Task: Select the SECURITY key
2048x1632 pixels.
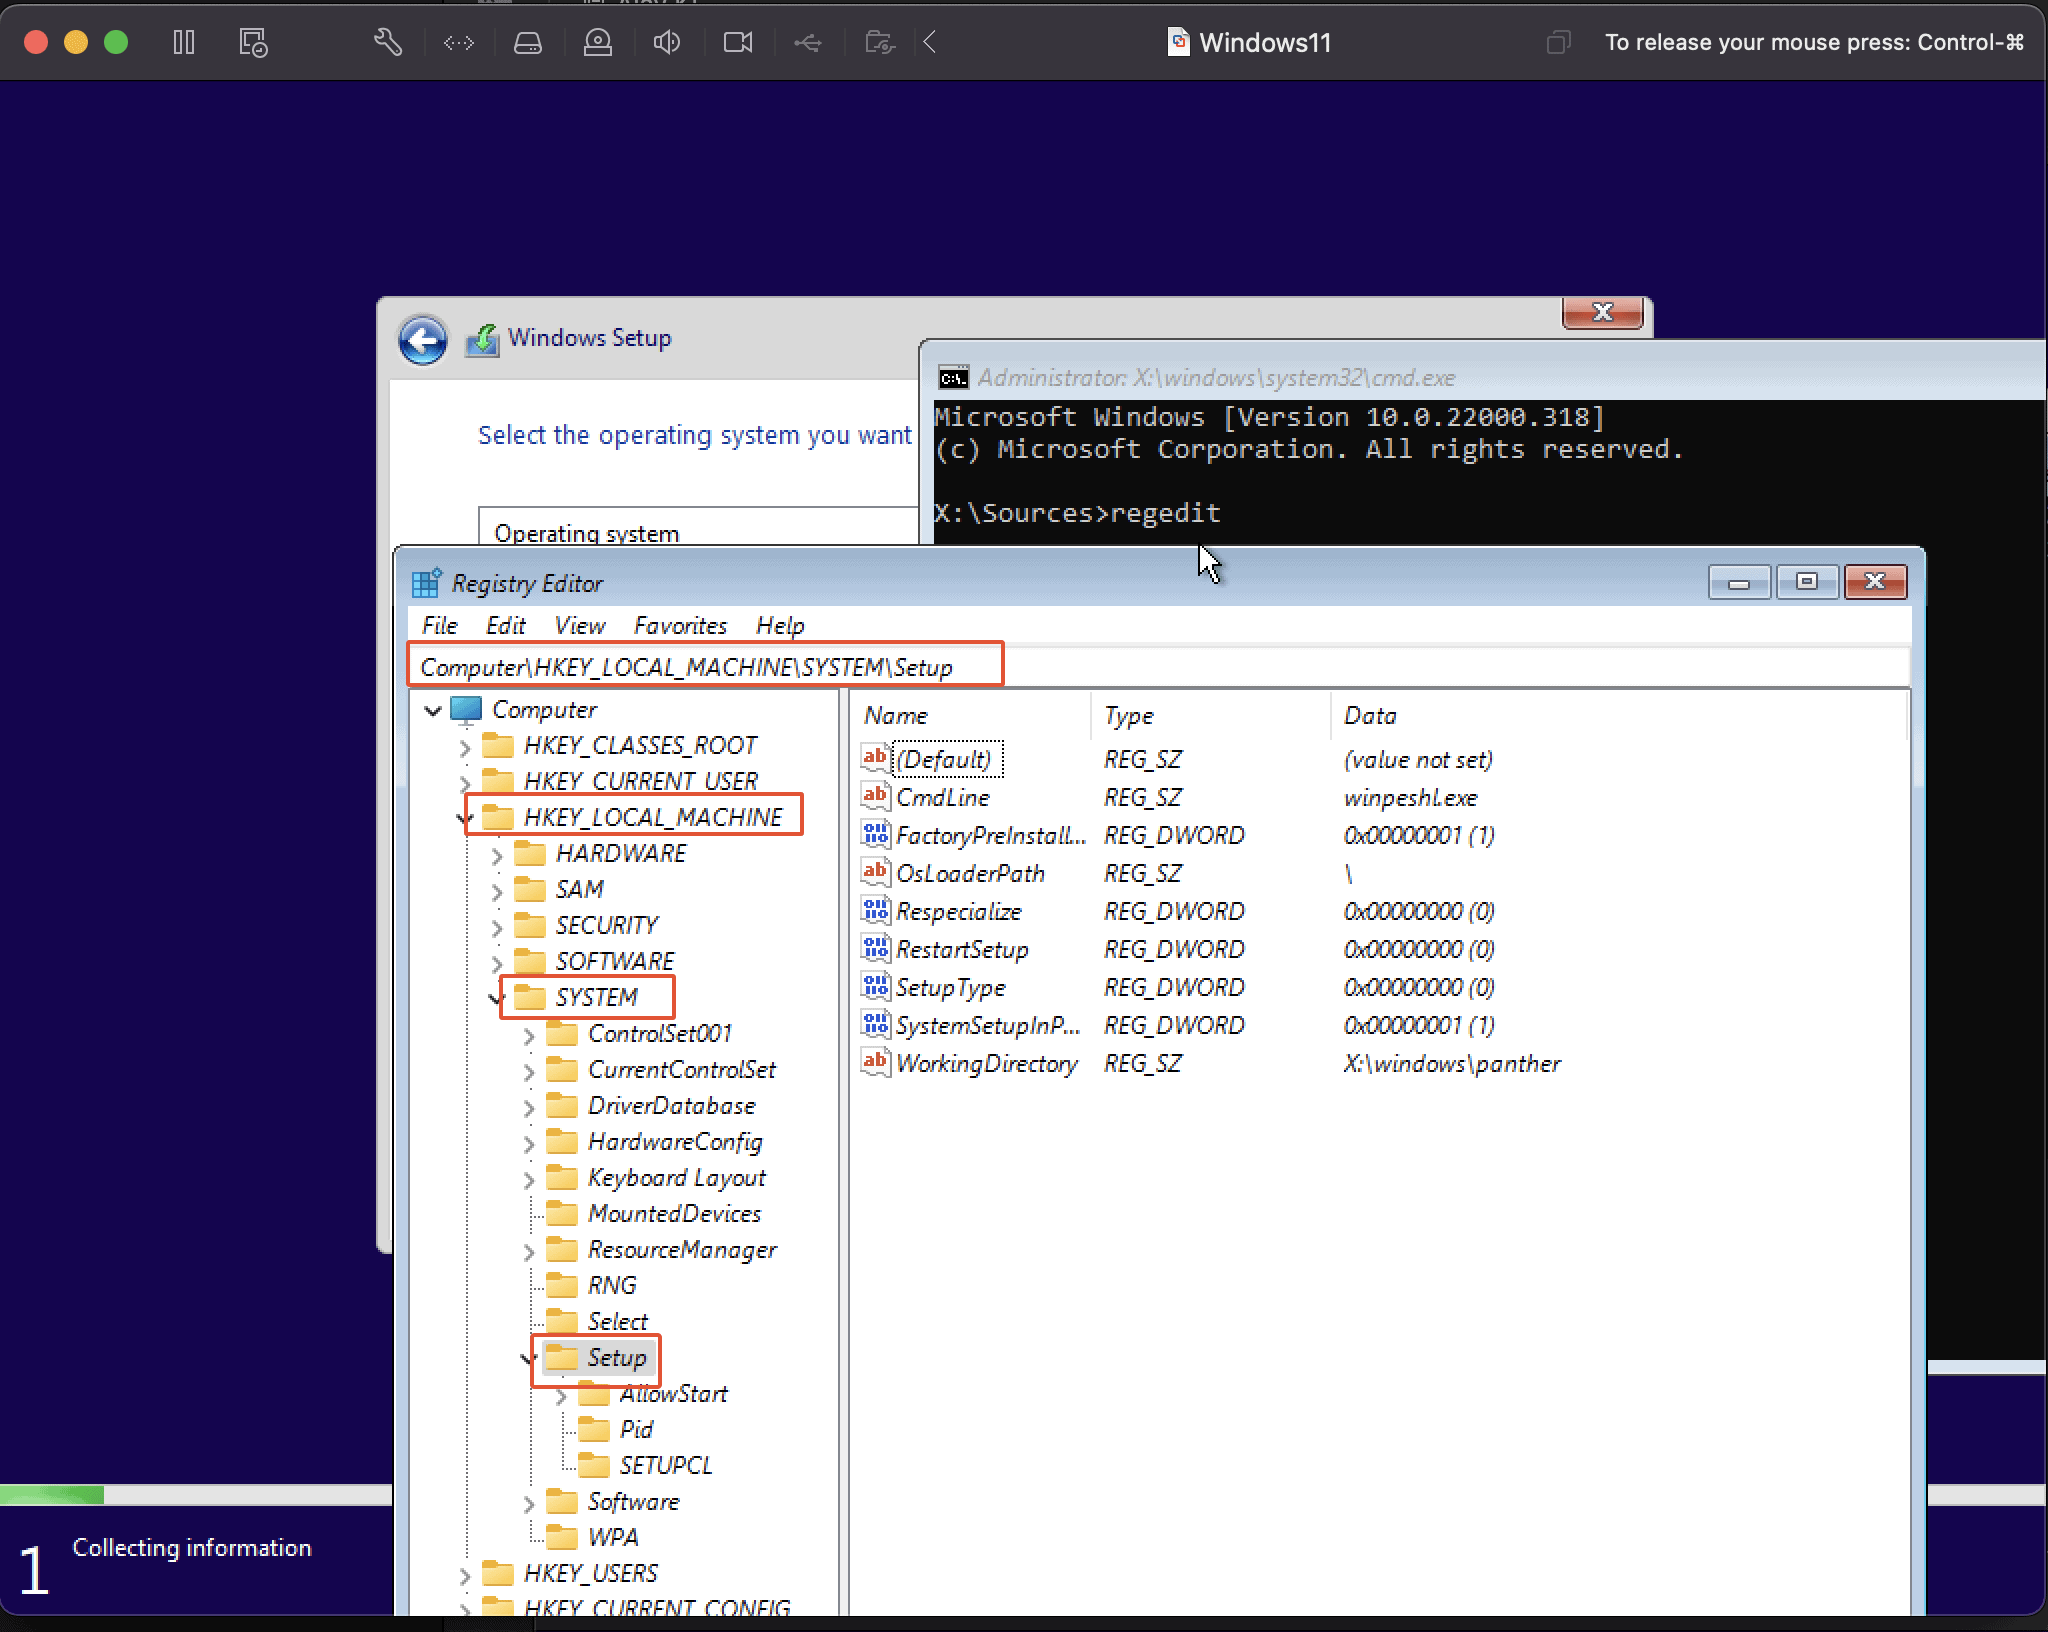Action: point(607,926)
